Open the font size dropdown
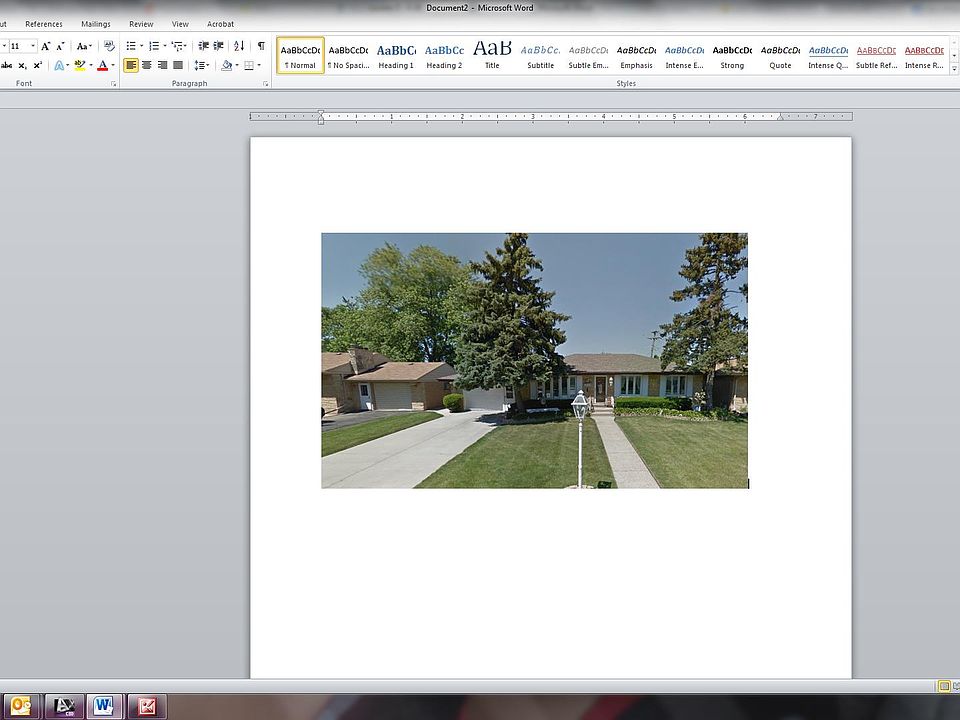960x720 pixels. coord(33,46)
